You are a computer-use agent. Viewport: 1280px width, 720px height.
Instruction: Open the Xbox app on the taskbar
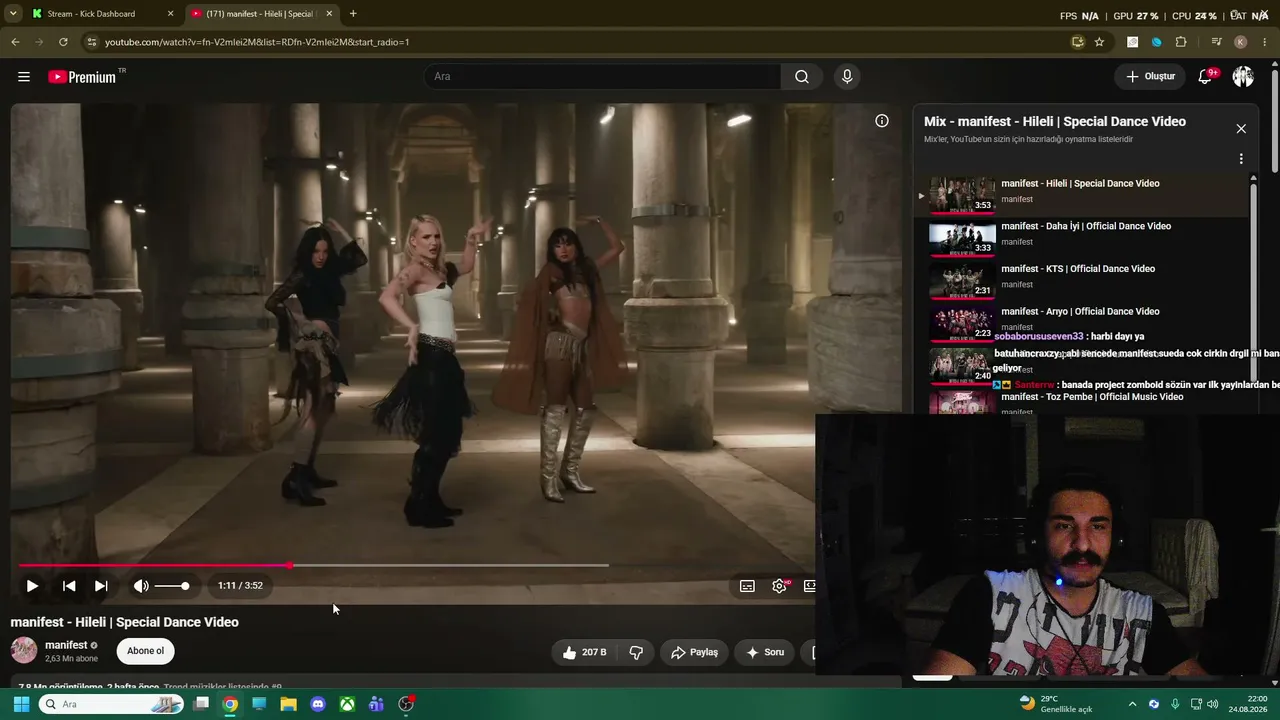pos(346,704)
